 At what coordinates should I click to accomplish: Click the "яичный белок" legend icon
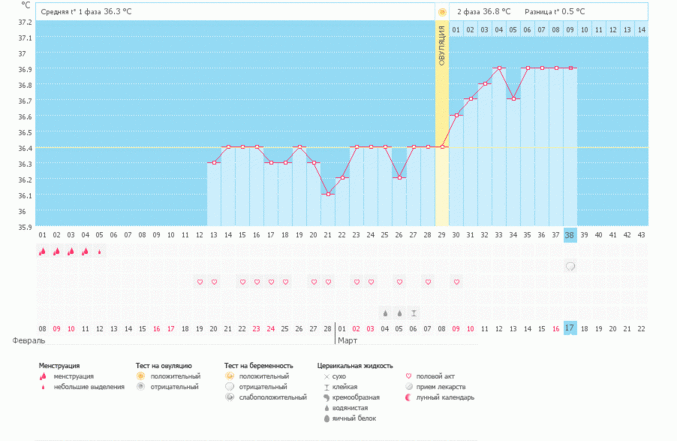point(325,418)
